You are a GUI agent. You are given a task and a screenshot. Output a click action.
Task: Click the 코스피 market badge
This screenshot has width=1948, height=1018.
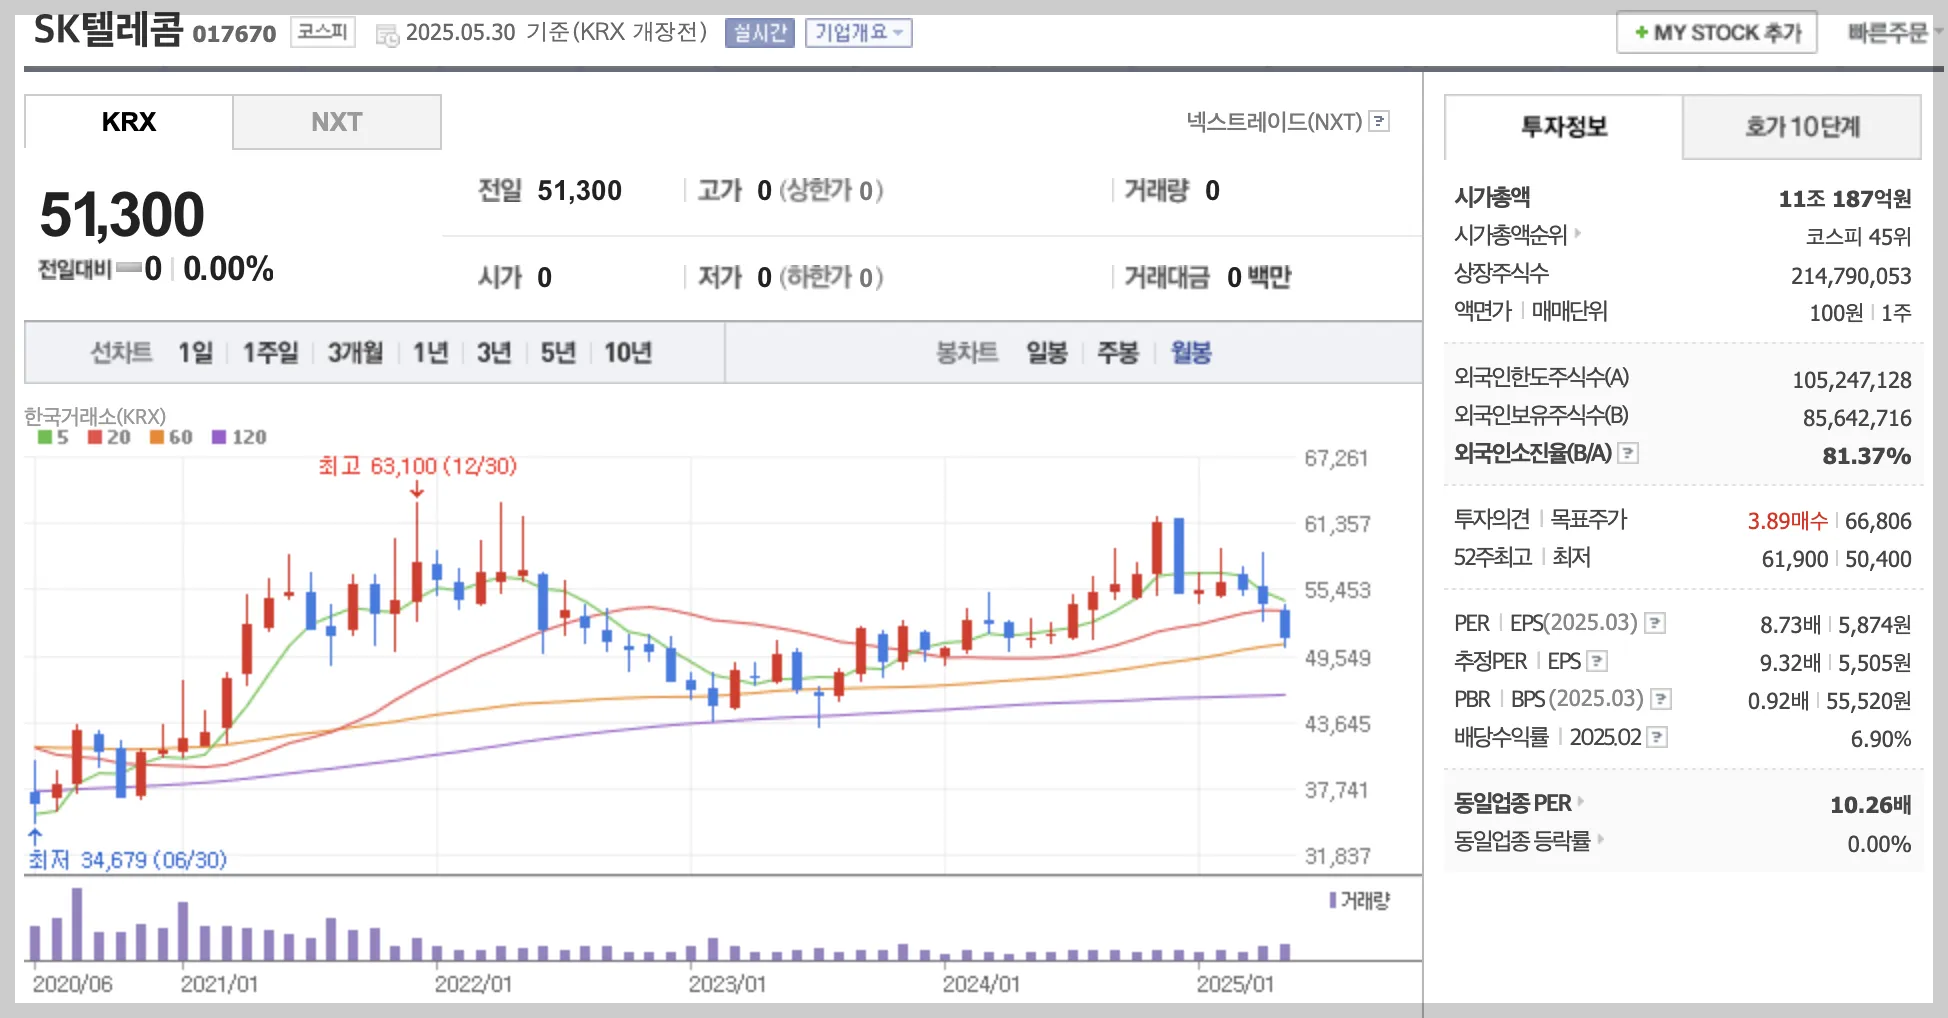tap(323, 32)
